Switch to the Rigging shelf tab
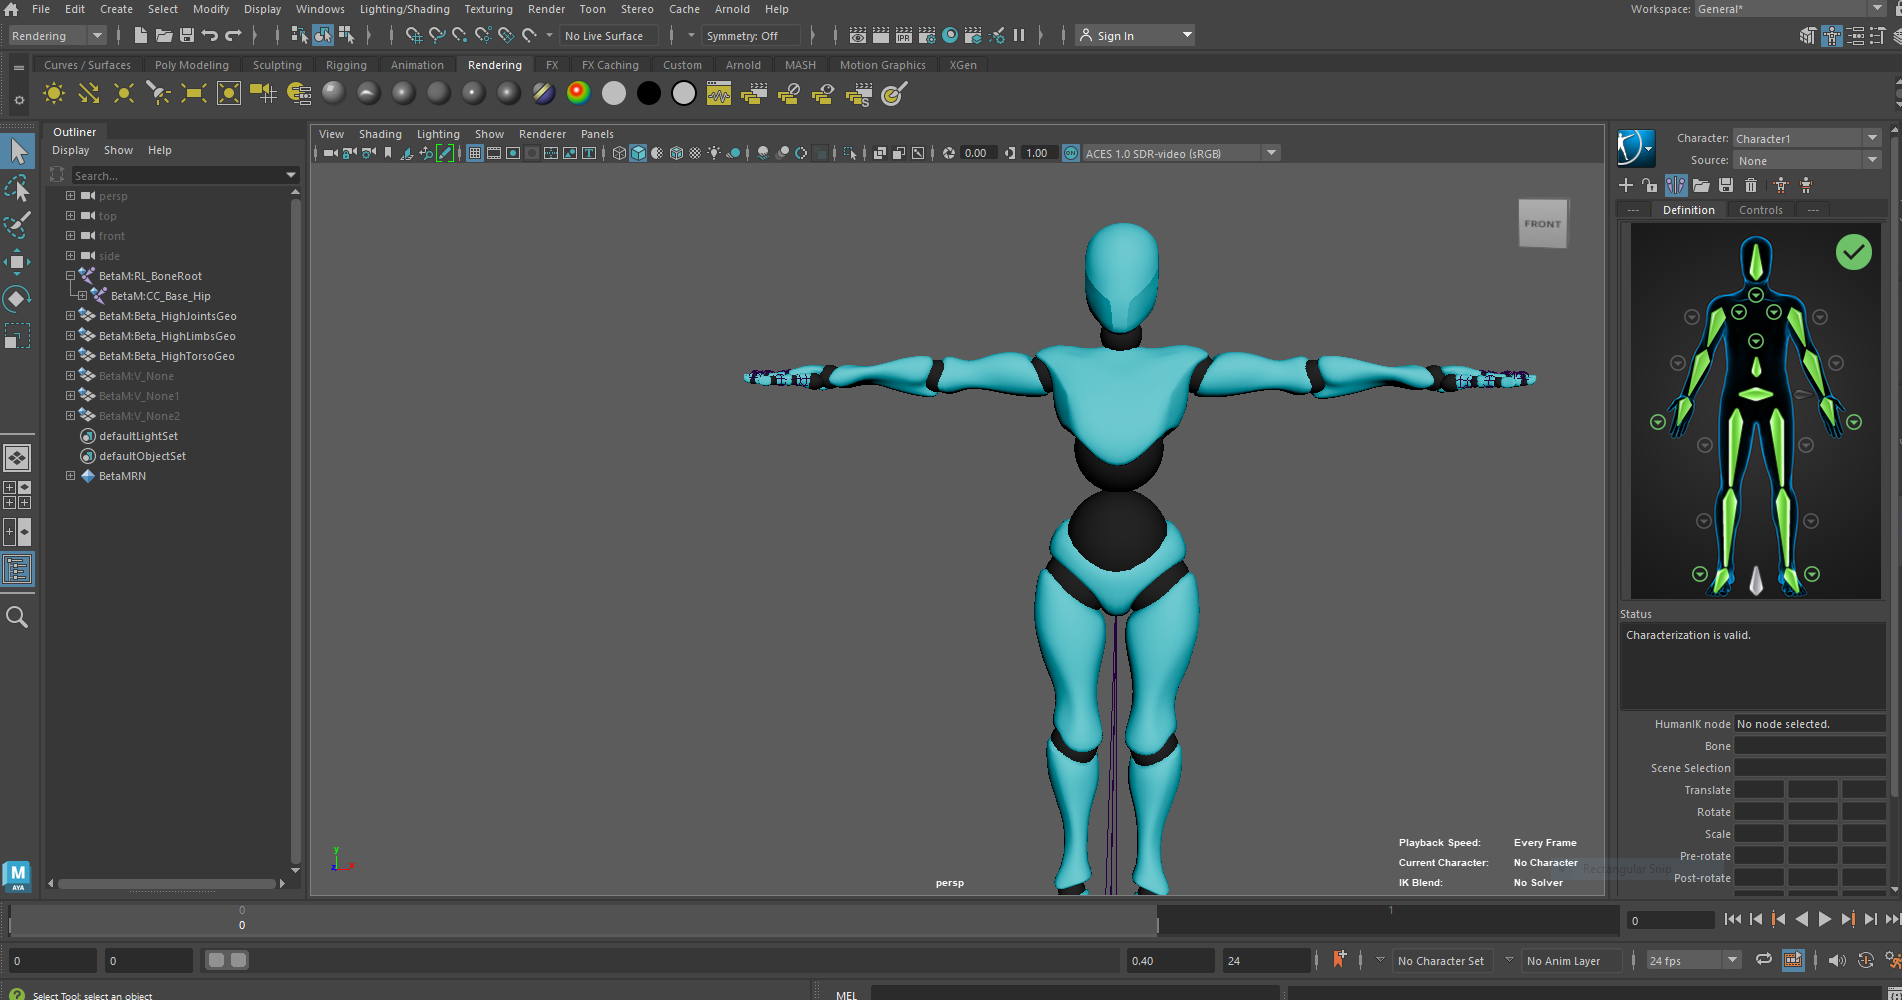 click(x=346, y=65)
